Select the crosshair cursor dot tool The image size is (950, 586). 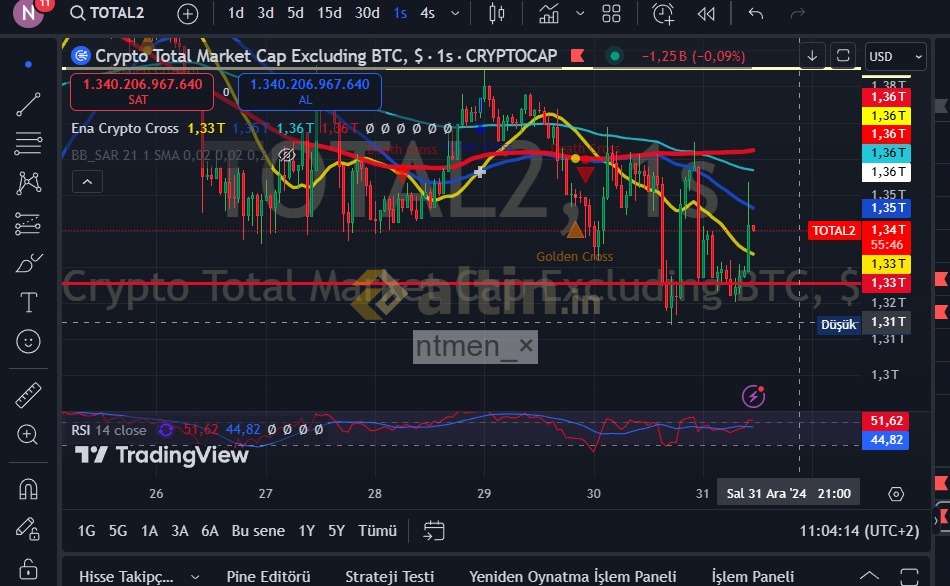tap(28, 64)
